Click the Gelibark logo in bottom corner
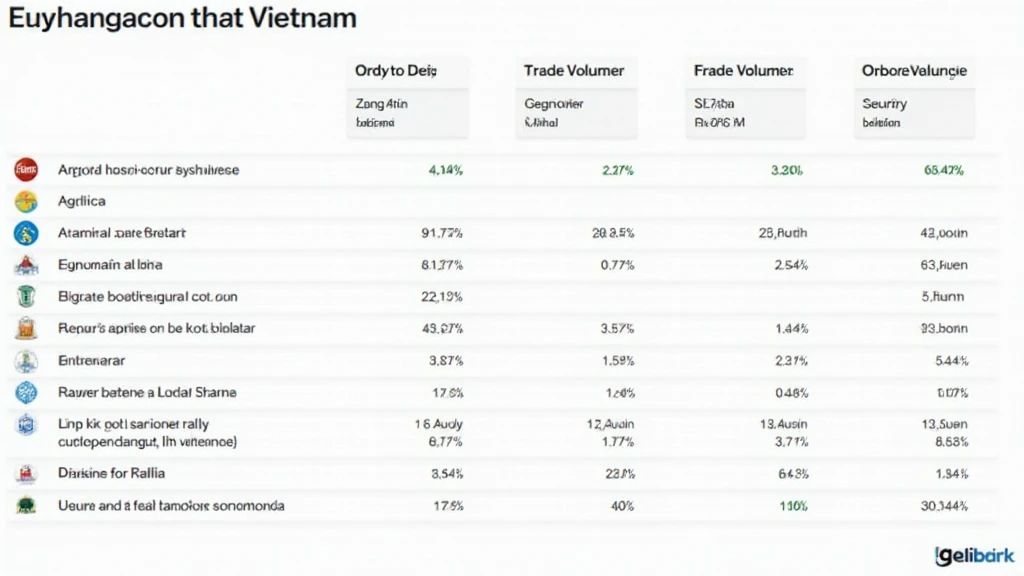1024x576 pixels. click(974, 555)
